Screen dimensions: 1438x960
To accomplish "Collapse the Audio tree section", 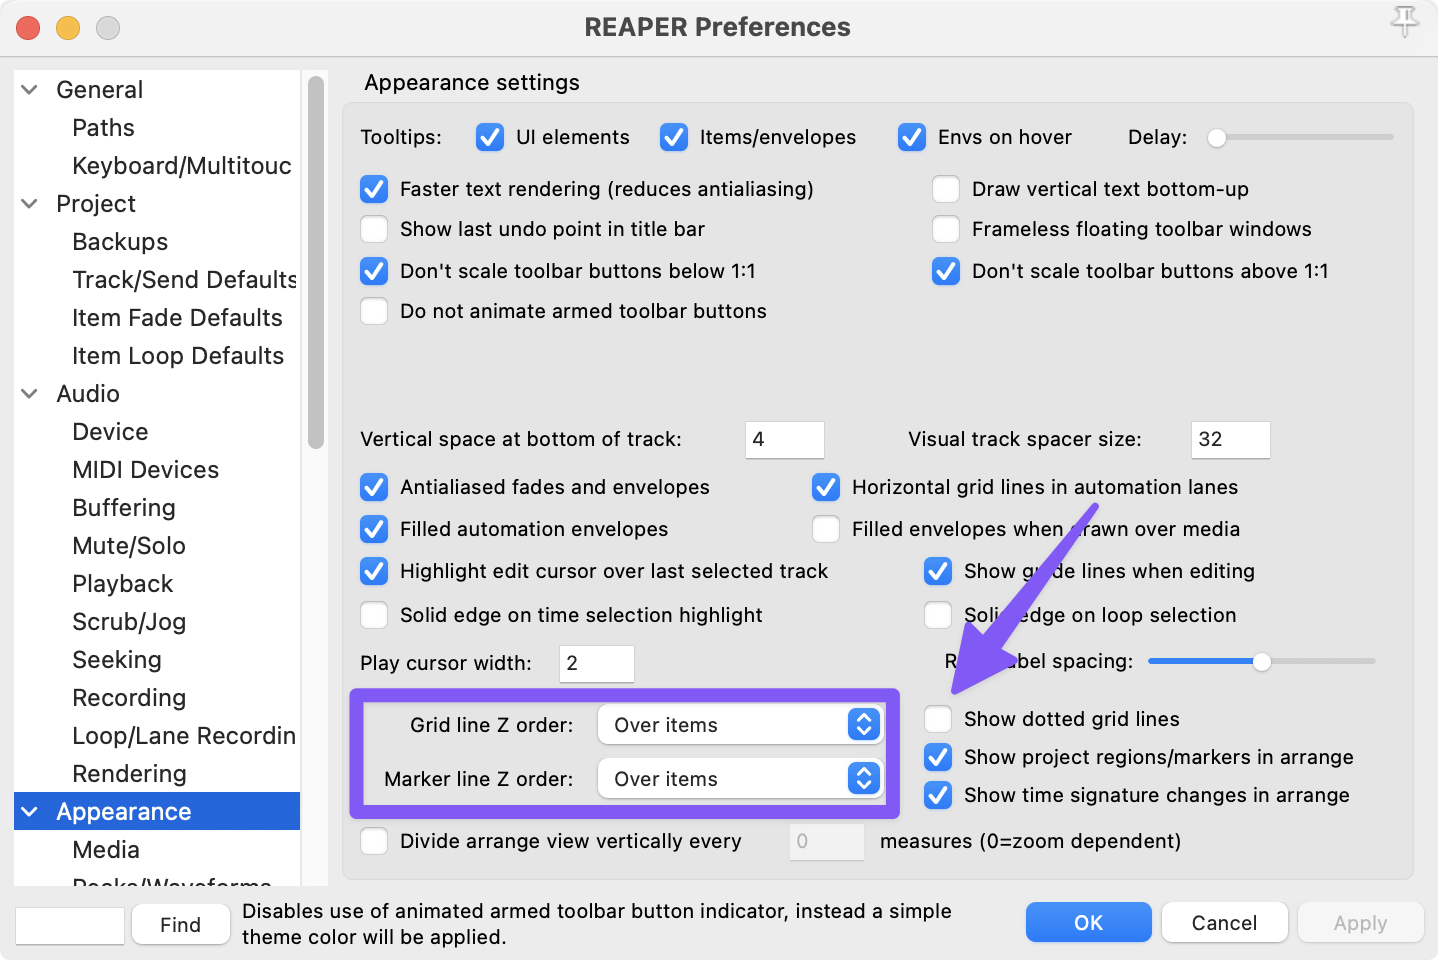I will click(30, 394).
